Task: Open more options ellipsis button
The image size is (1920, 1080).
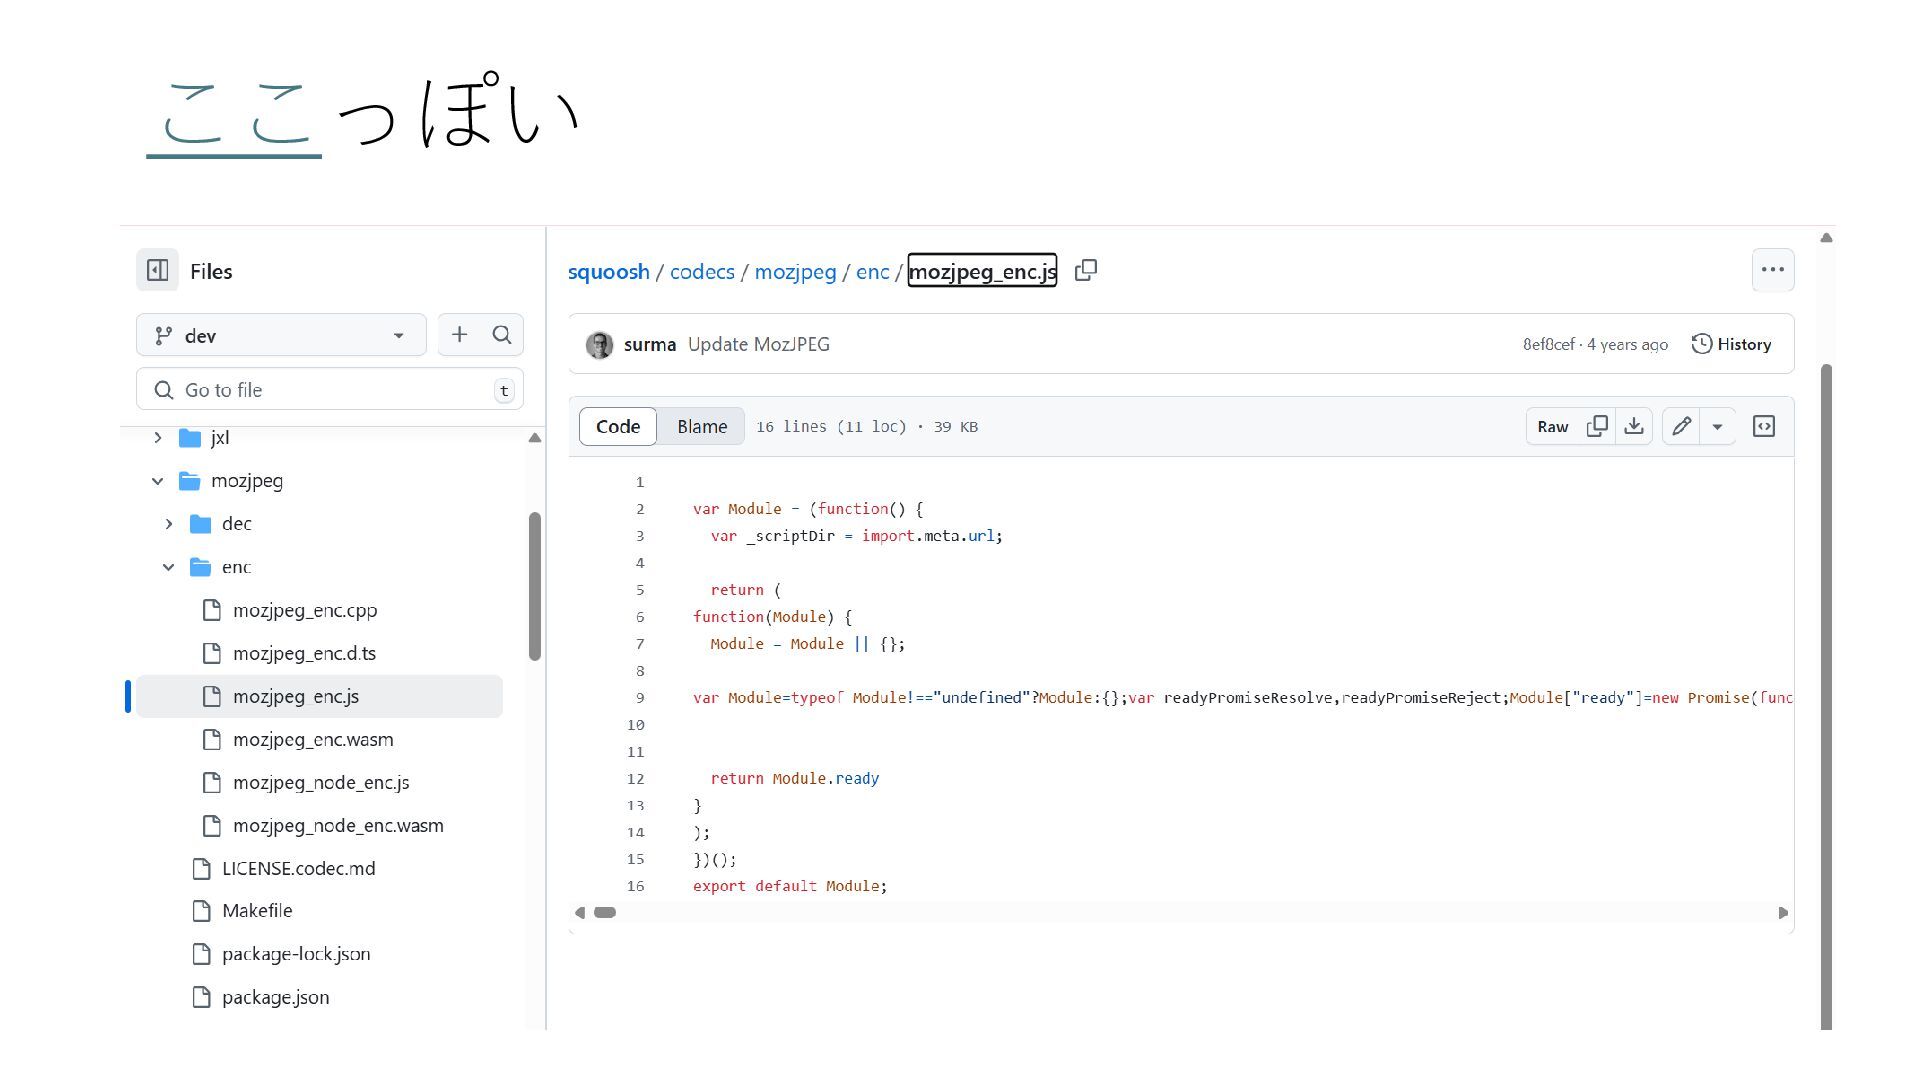Action: pos(1773,270)
